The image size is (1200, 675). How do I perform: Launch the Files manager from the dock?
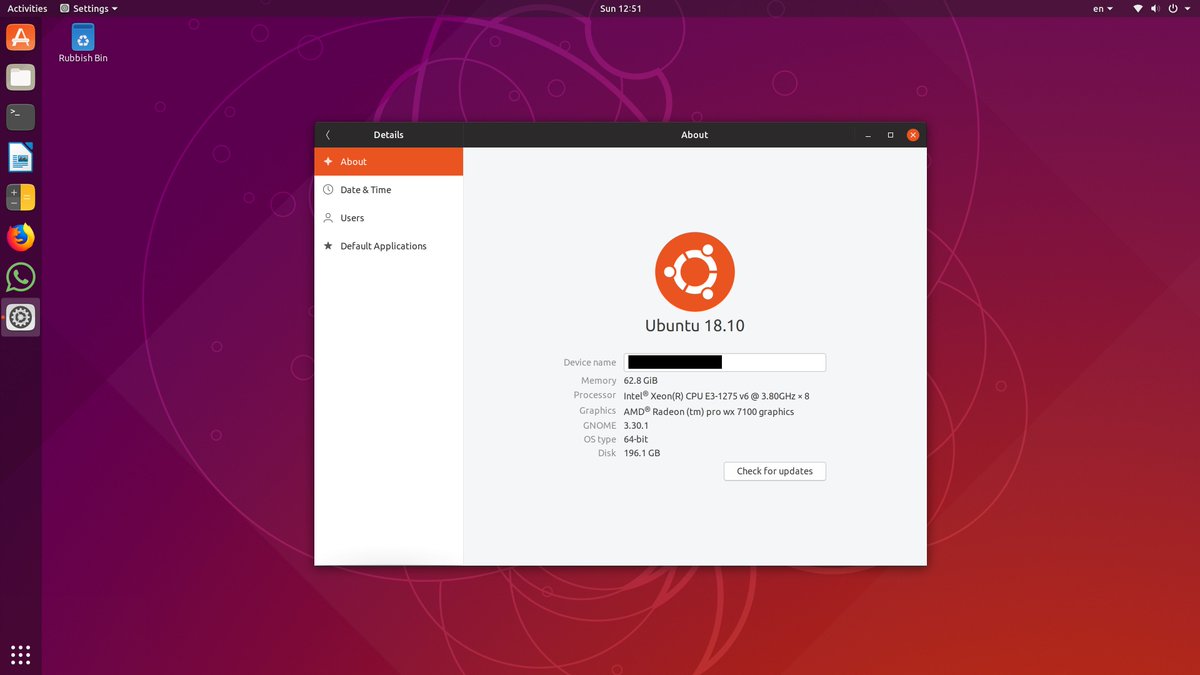coord(21,77)
